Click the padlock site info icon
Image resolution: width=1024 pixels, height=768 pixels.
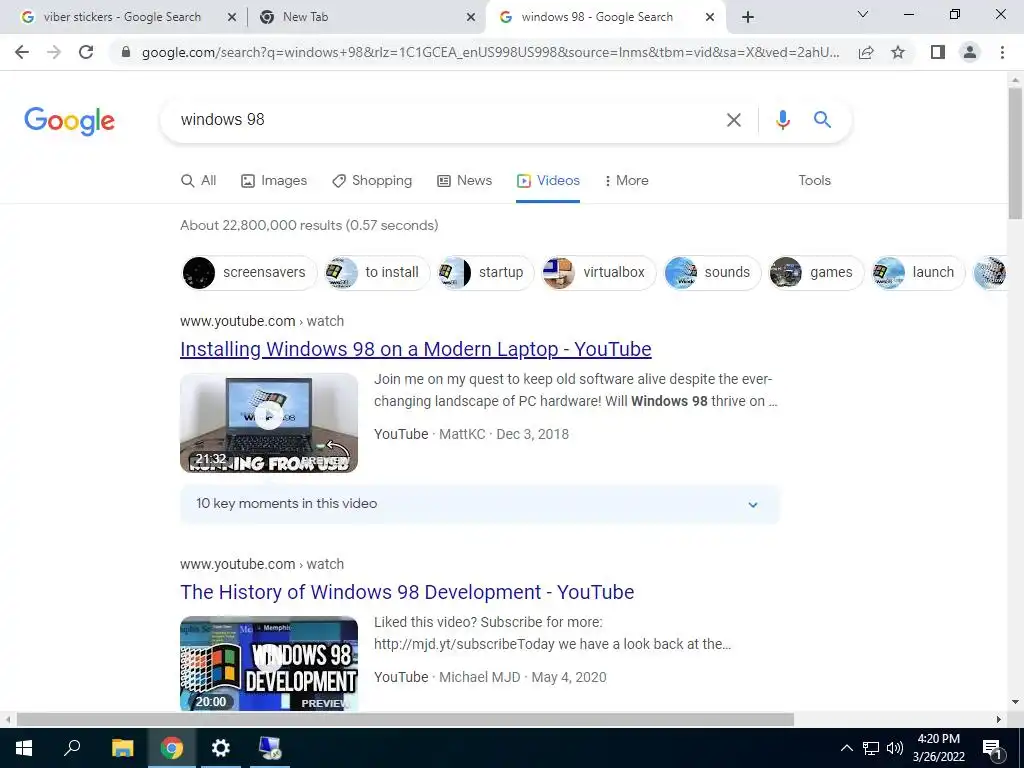click(x=126, y=52)
